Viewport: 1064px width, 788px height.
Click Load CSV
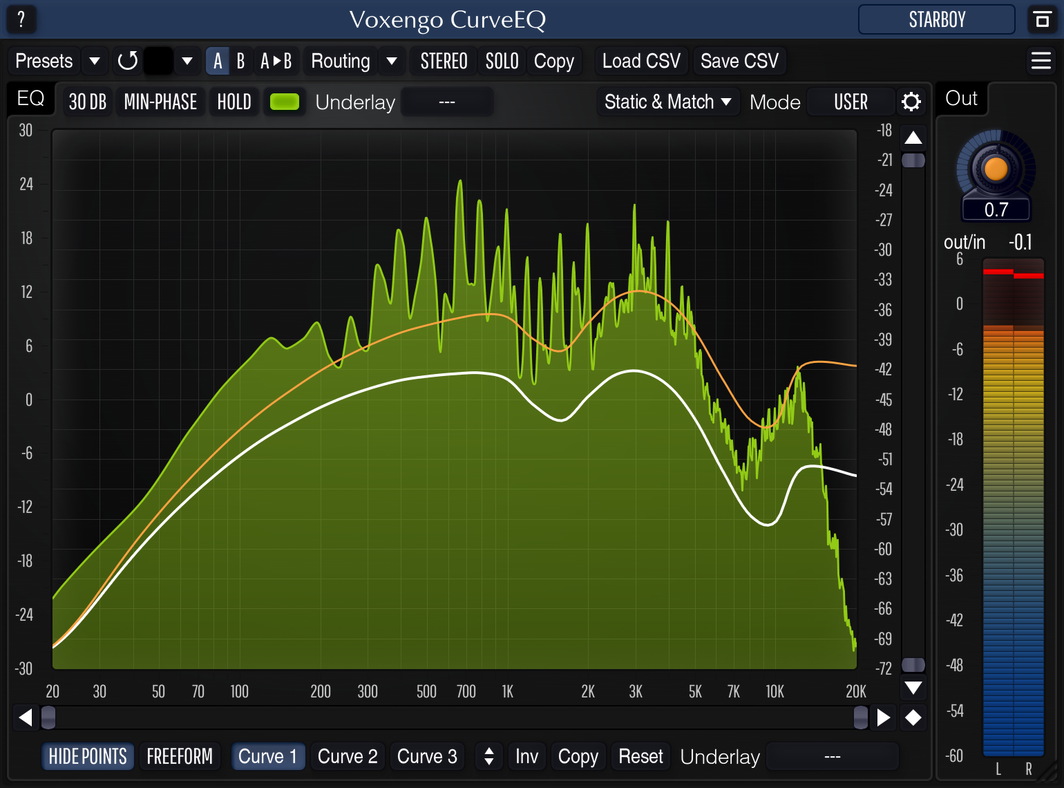click(x=641, y=61)
